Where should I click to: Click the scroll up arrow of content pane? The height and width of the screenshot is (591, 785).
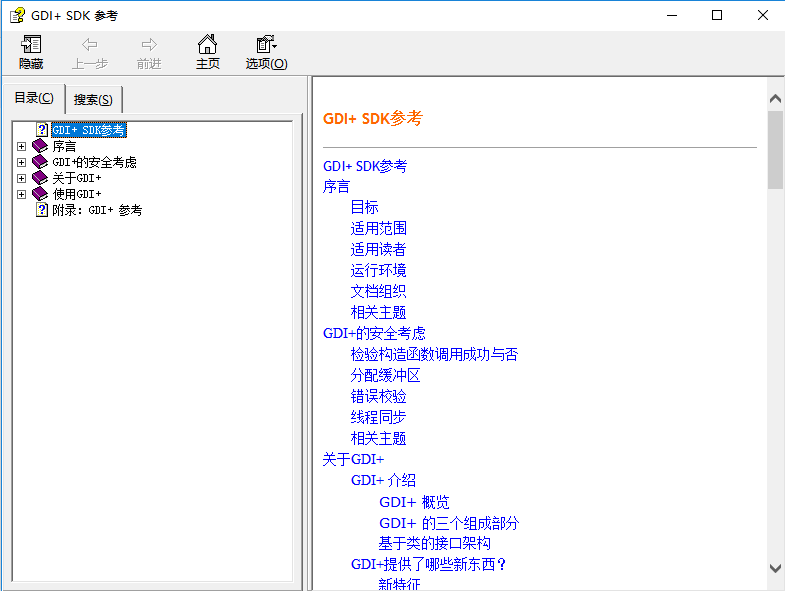click(x=775, y=99)
